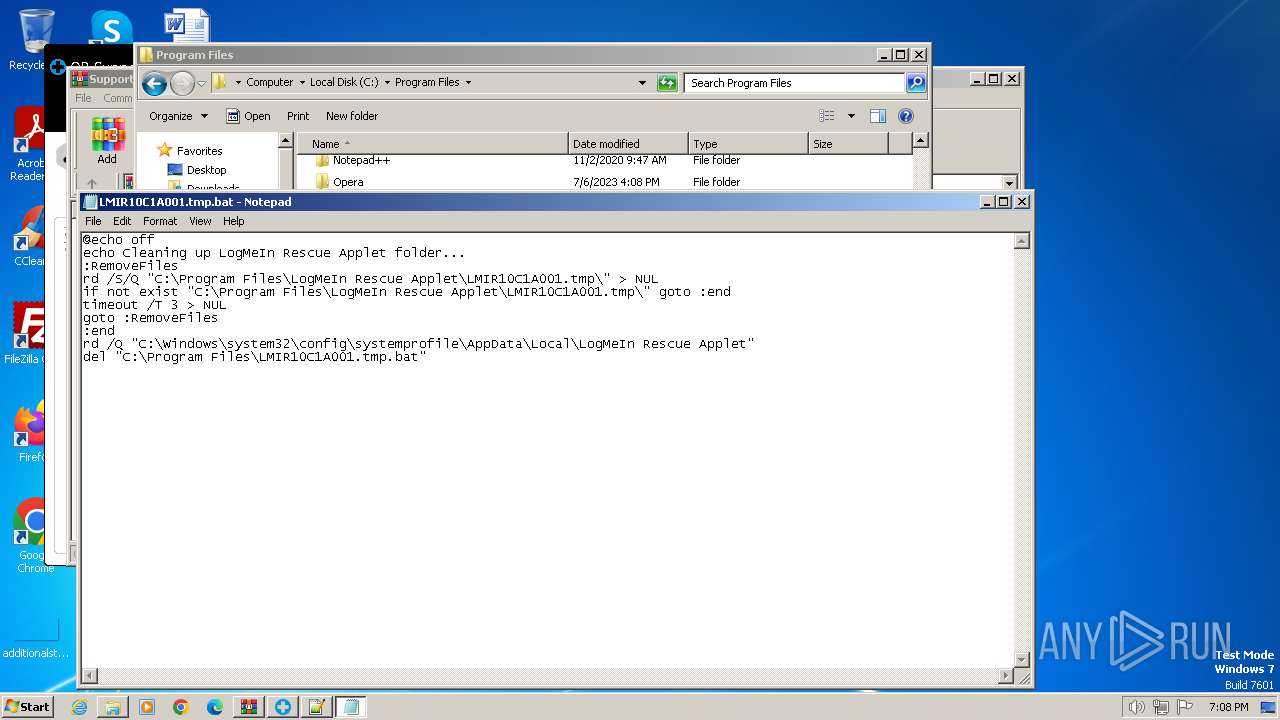Go back in the Program Files window

point(154,83)
